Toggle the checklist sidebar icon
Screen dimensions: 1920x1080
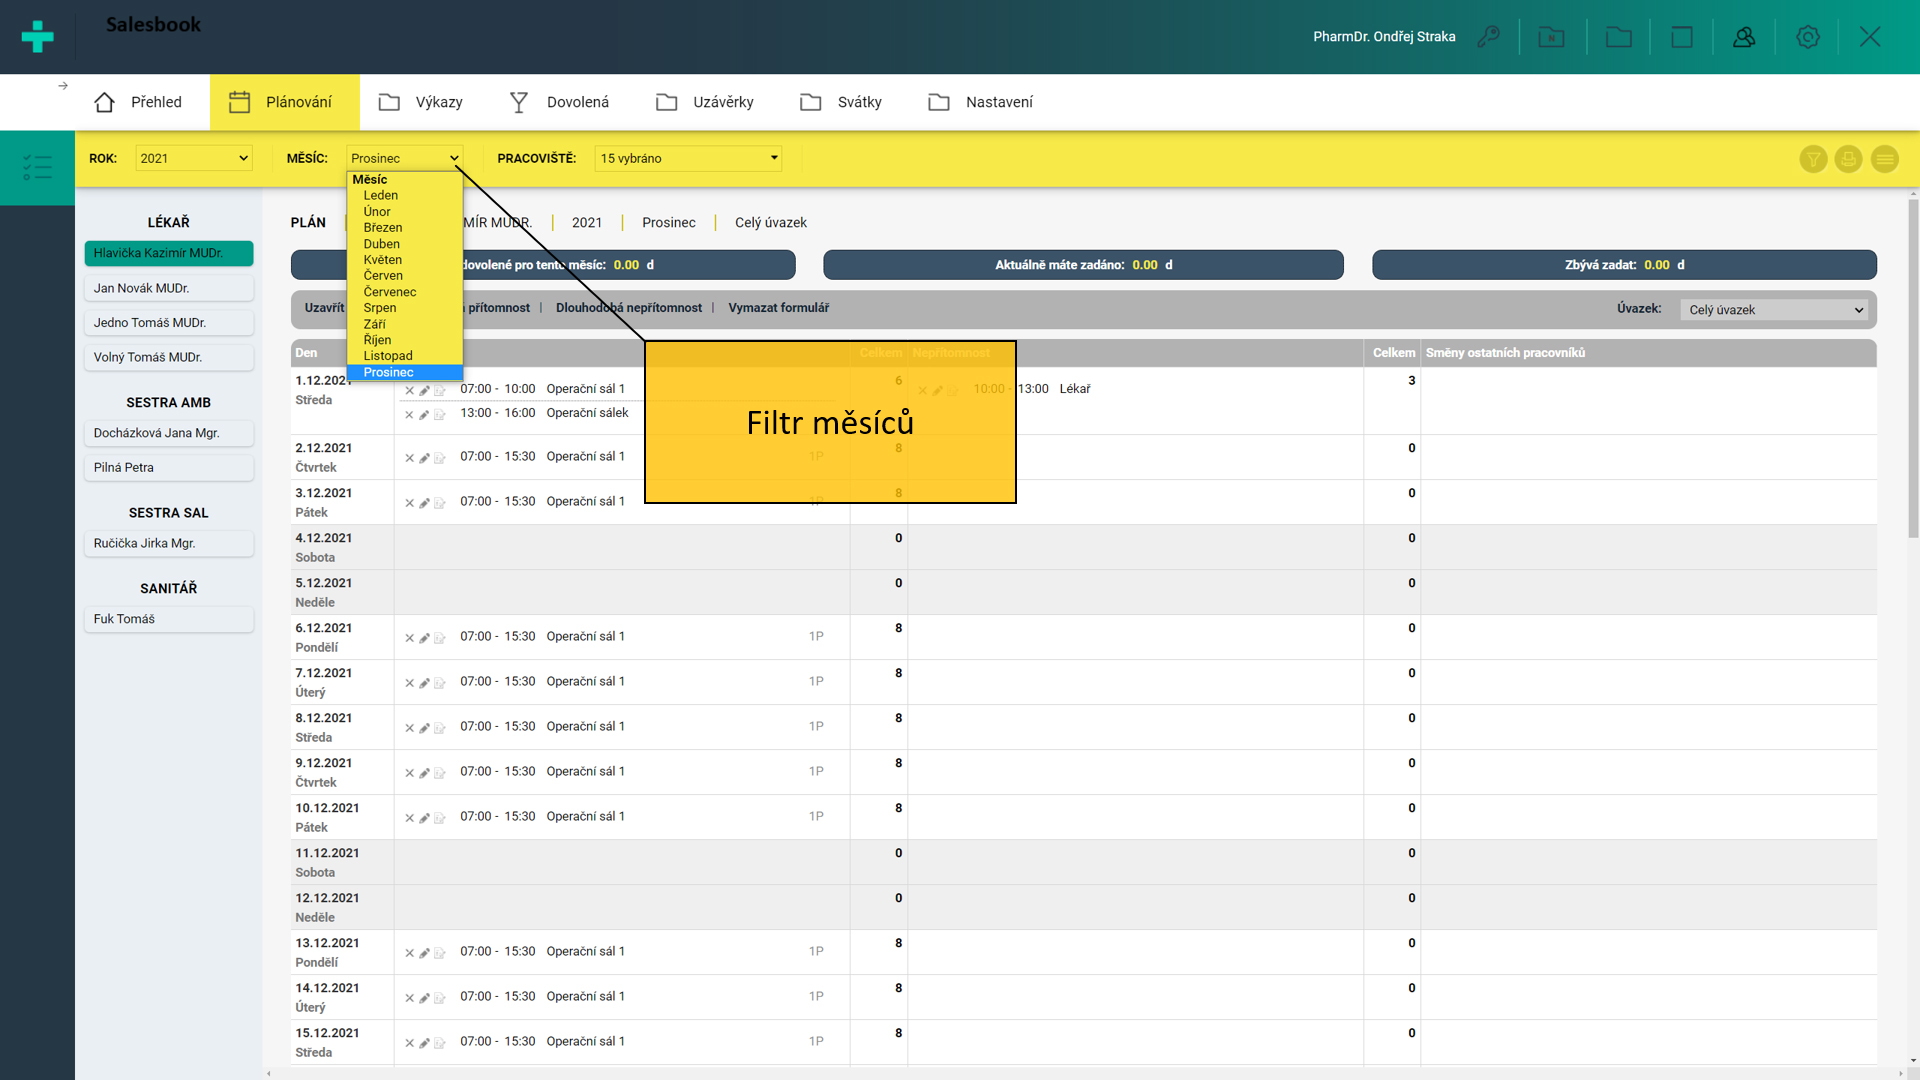[37, 167]
